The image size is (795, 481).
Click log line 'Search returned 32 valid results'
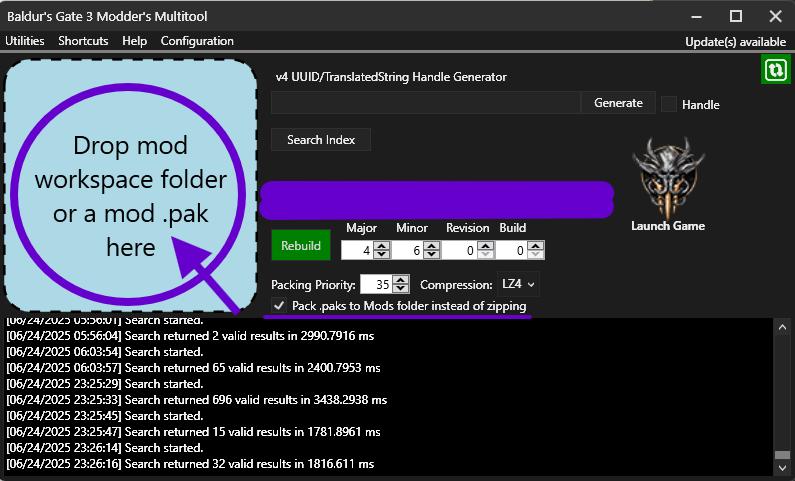190,464
